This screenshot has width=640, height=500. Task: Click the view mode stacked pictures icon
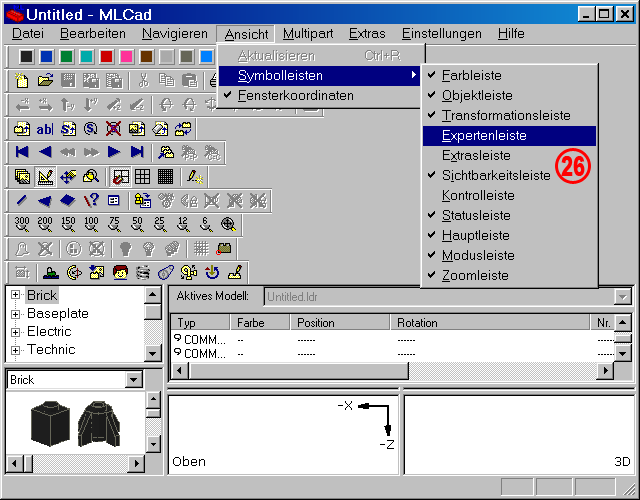click(22, 177)
